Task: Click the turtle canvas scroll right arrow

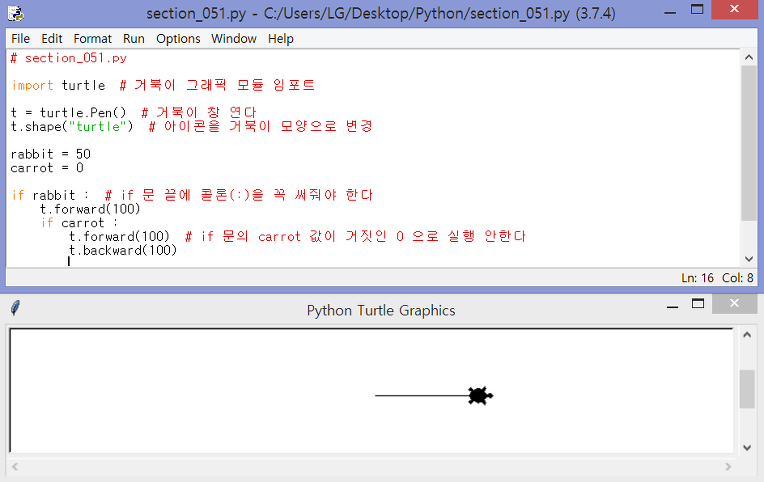Action: point(728,467)
